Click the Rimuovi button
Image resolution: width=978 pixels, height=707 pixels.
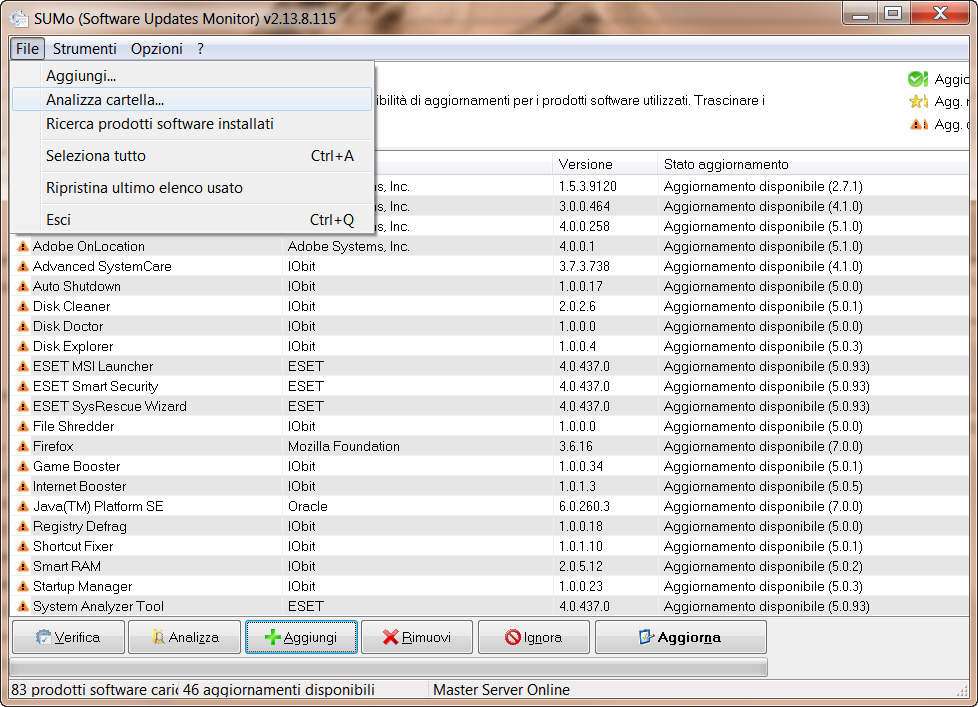click(417, 637)
